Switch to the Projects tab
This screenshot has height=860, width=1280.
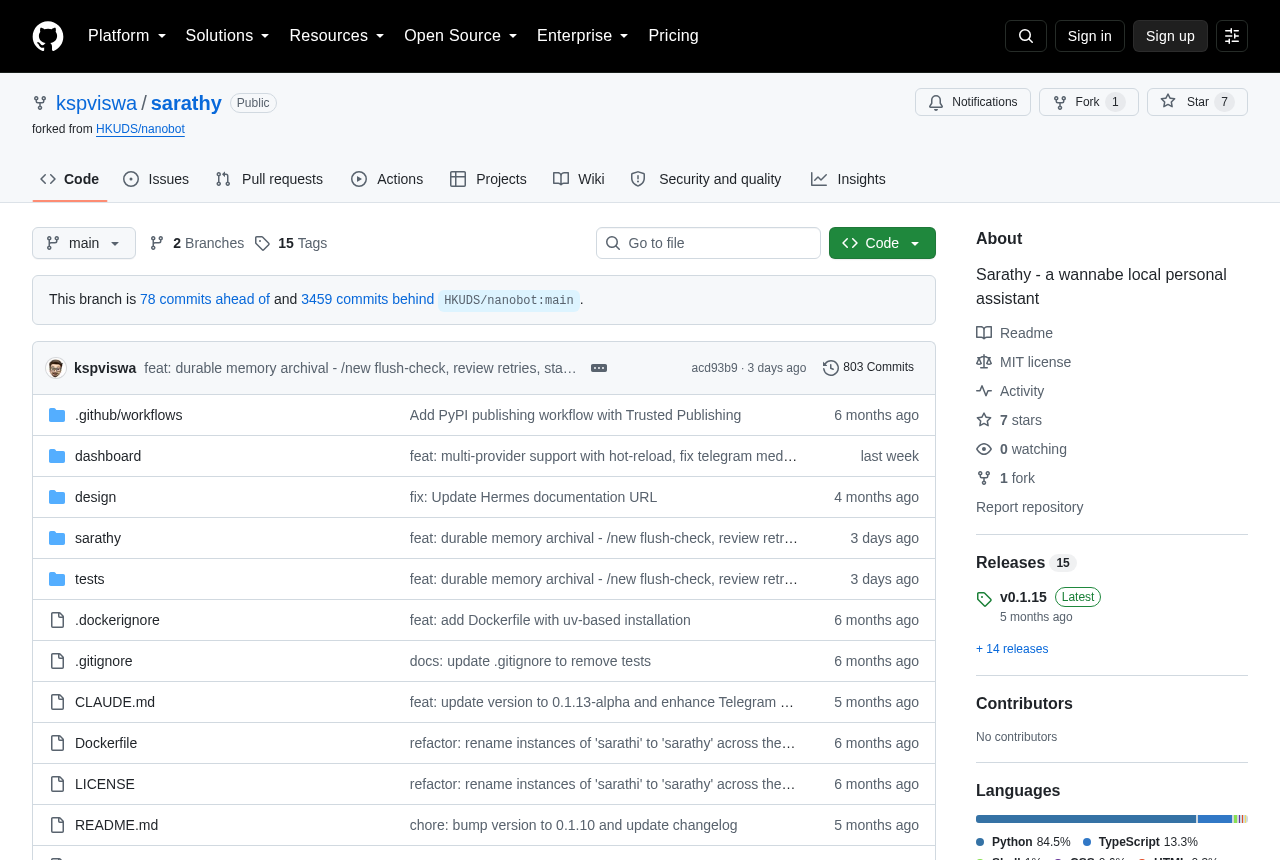tap(488, 179)
